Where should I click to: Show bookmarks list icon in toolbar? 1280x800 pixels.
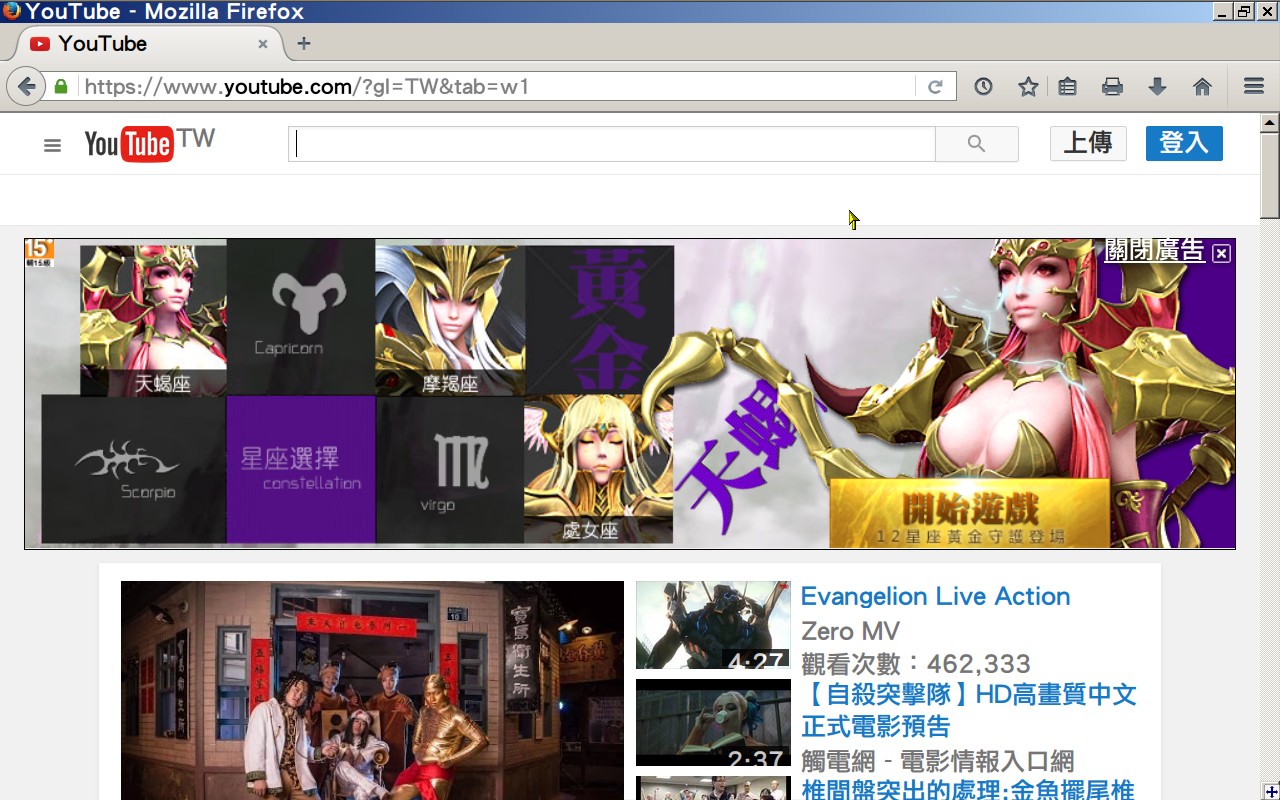(x=1068, y=87)
